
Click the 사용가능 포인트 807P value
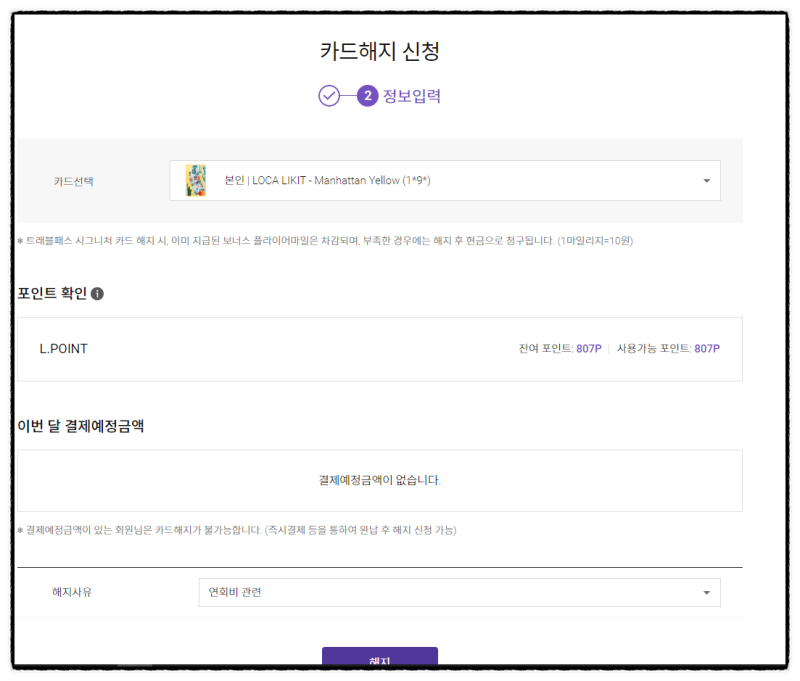(x=707, y=348)
